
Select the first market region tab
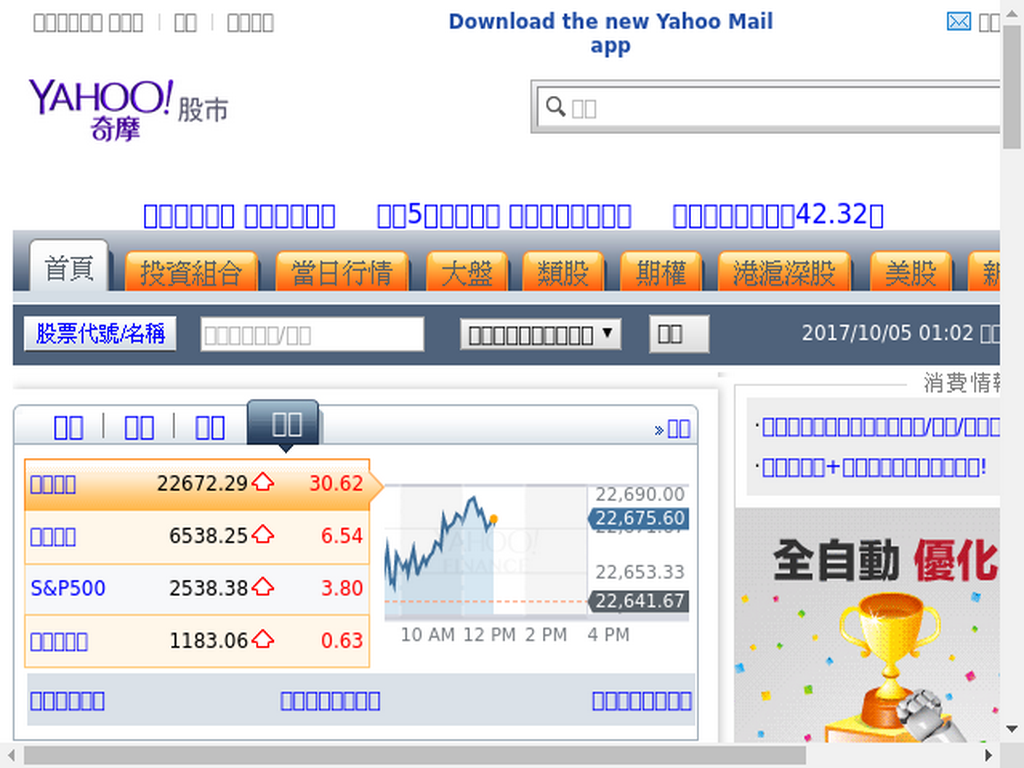point(68,427)
